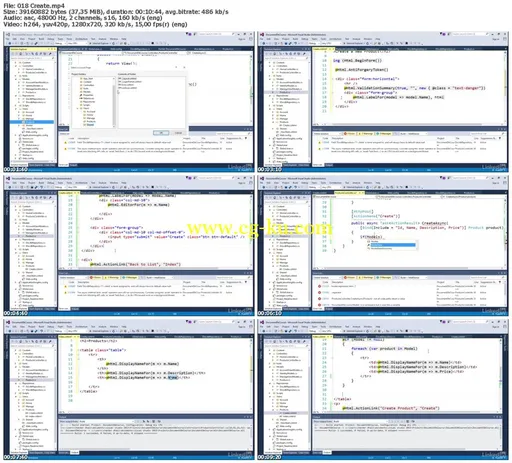The width and height of the screenshot is (512, 463).
Task: Click the OK button in the folder dialog
Action: pyautogui.click(x=161, y=133)
